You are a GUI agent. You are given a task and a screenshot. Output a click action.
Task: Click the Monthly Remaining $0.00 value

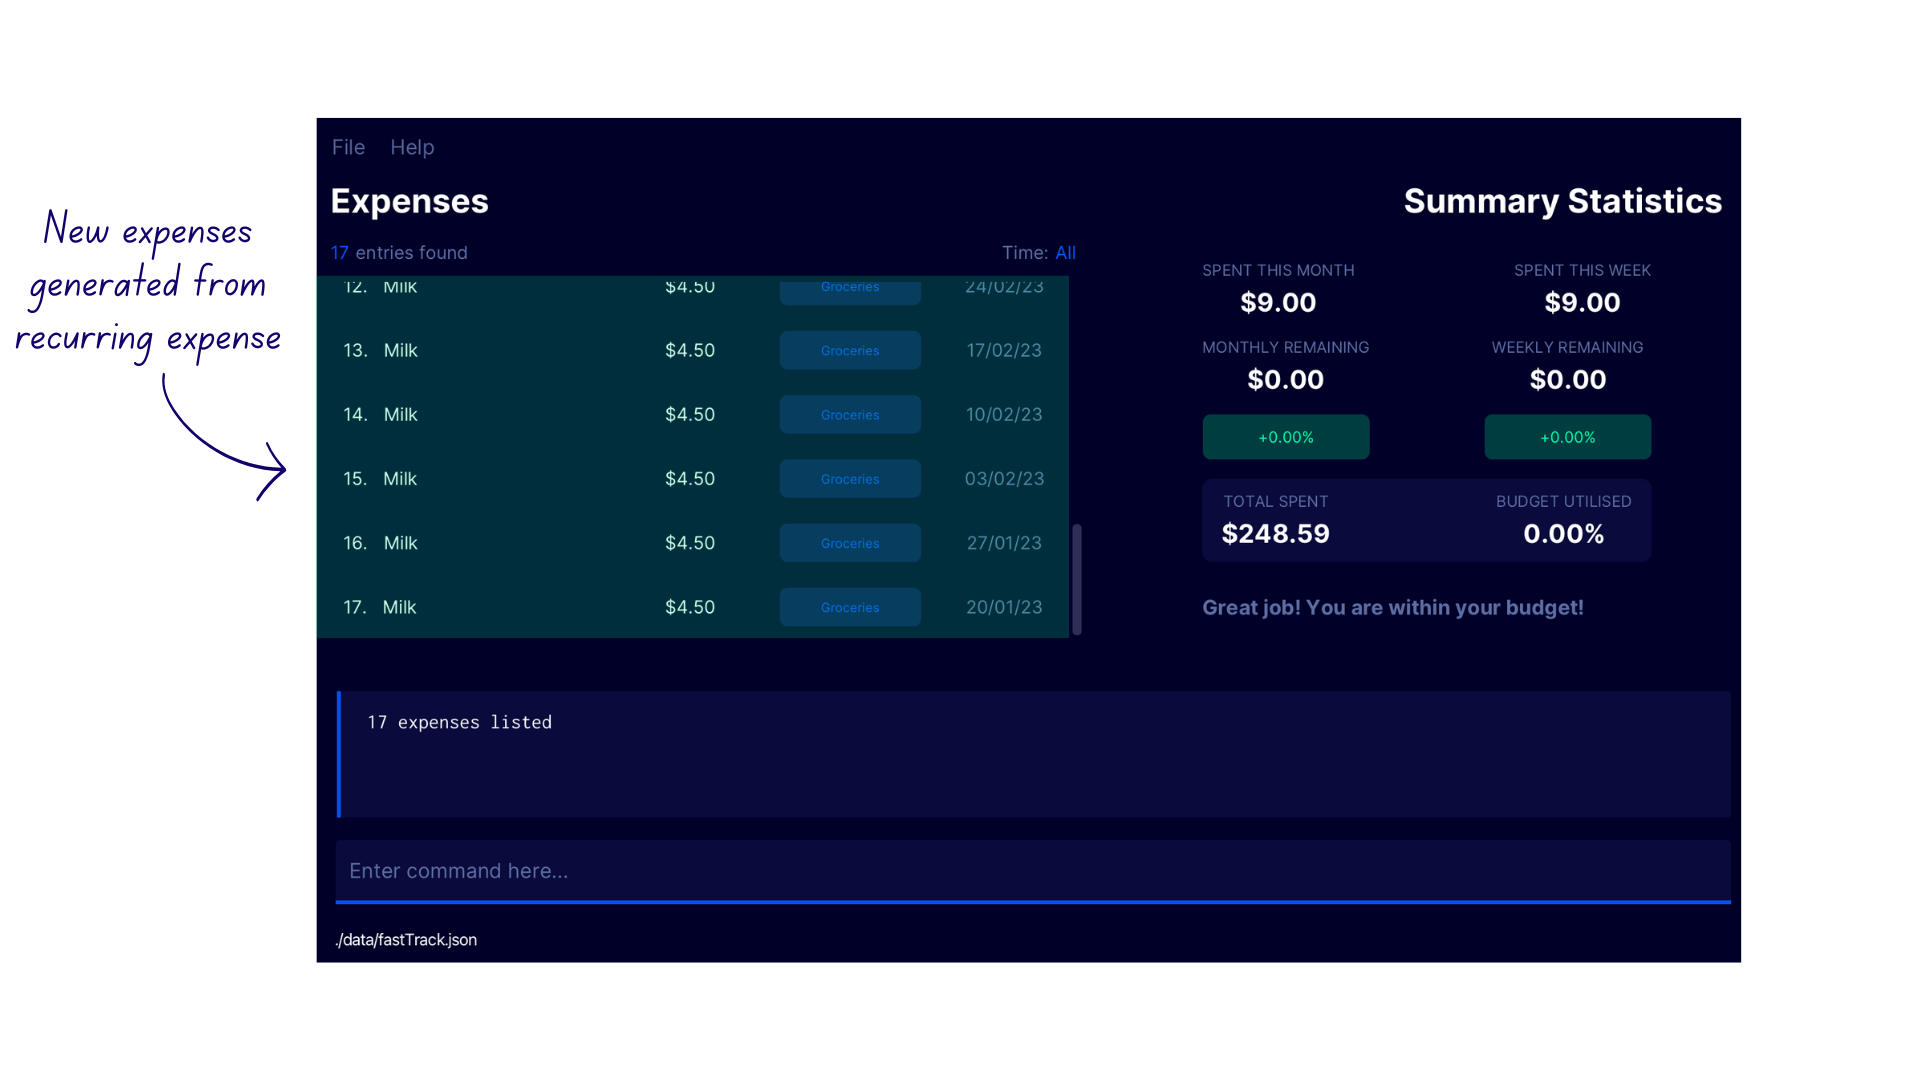click(x=1286, y=379)
